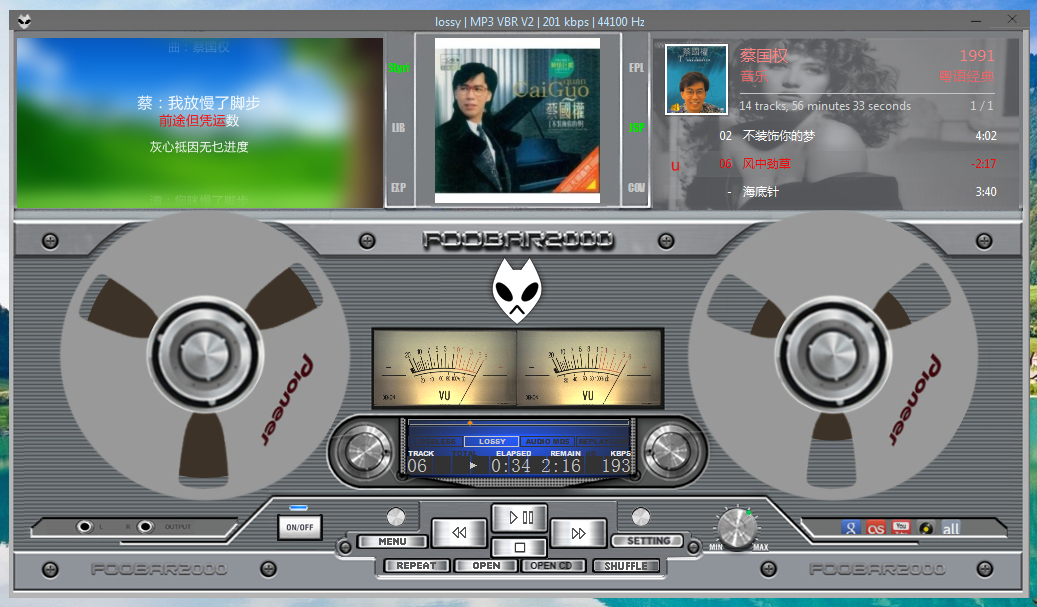Click the REPLAYGAIN indicator
The image size is (1037, 607).
pyautogui.click(x=602, y=441)
